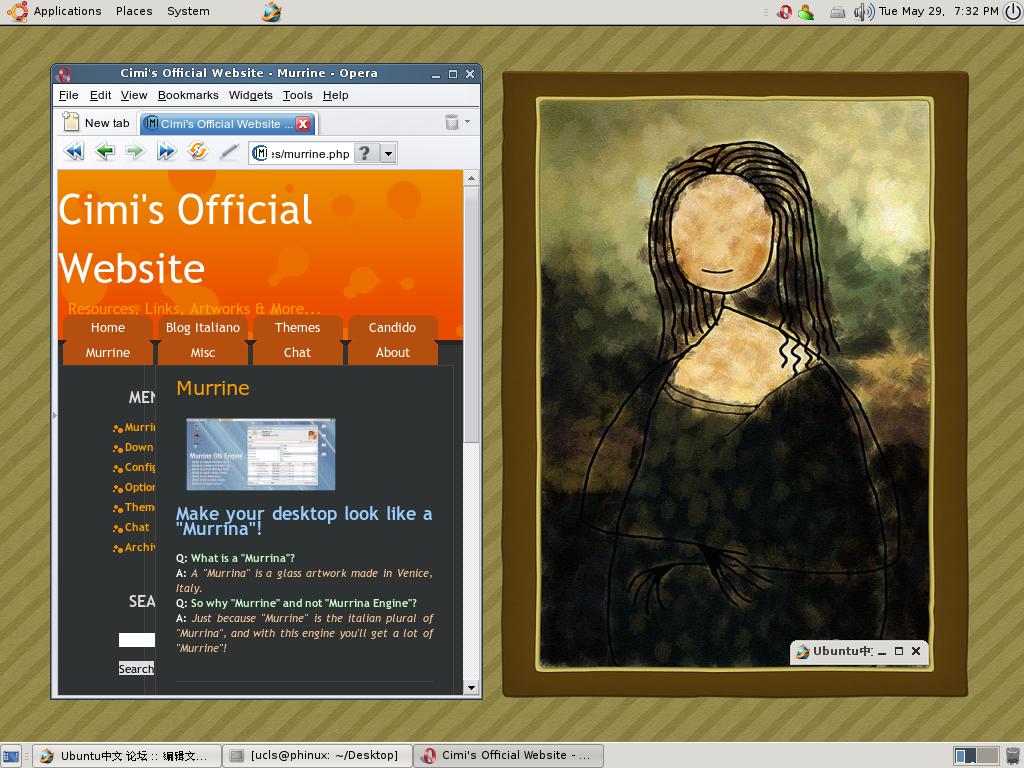Open Blog Italiano page

(x=203, y=328)
